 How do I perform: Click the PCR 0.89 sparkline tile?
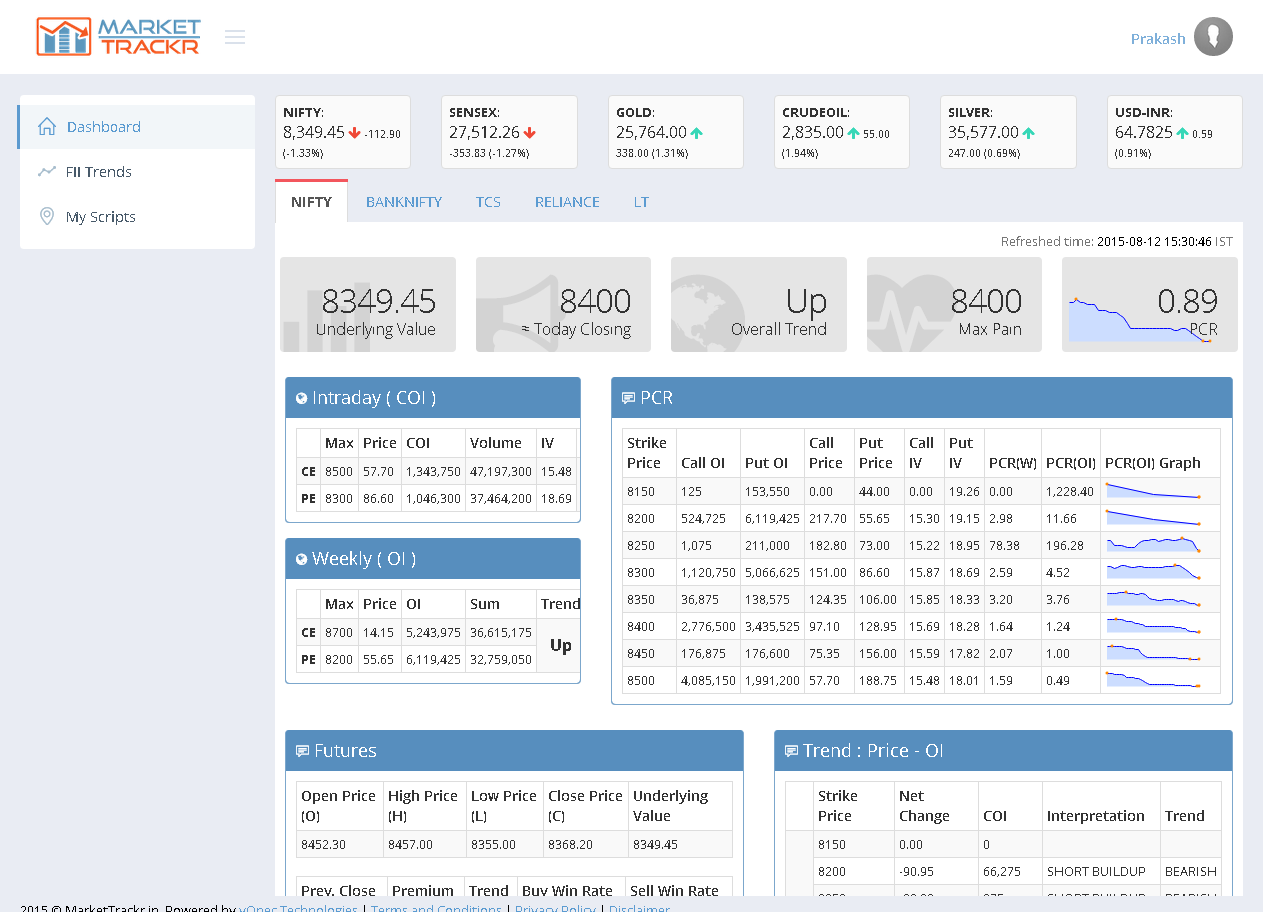(1149, 305)
